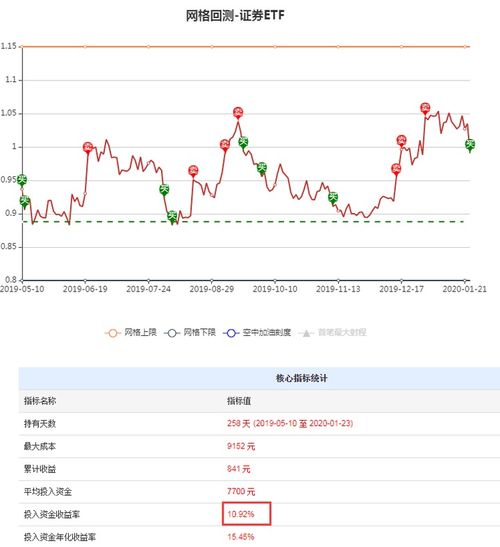Click the 核心指标统计 table header

301,378
